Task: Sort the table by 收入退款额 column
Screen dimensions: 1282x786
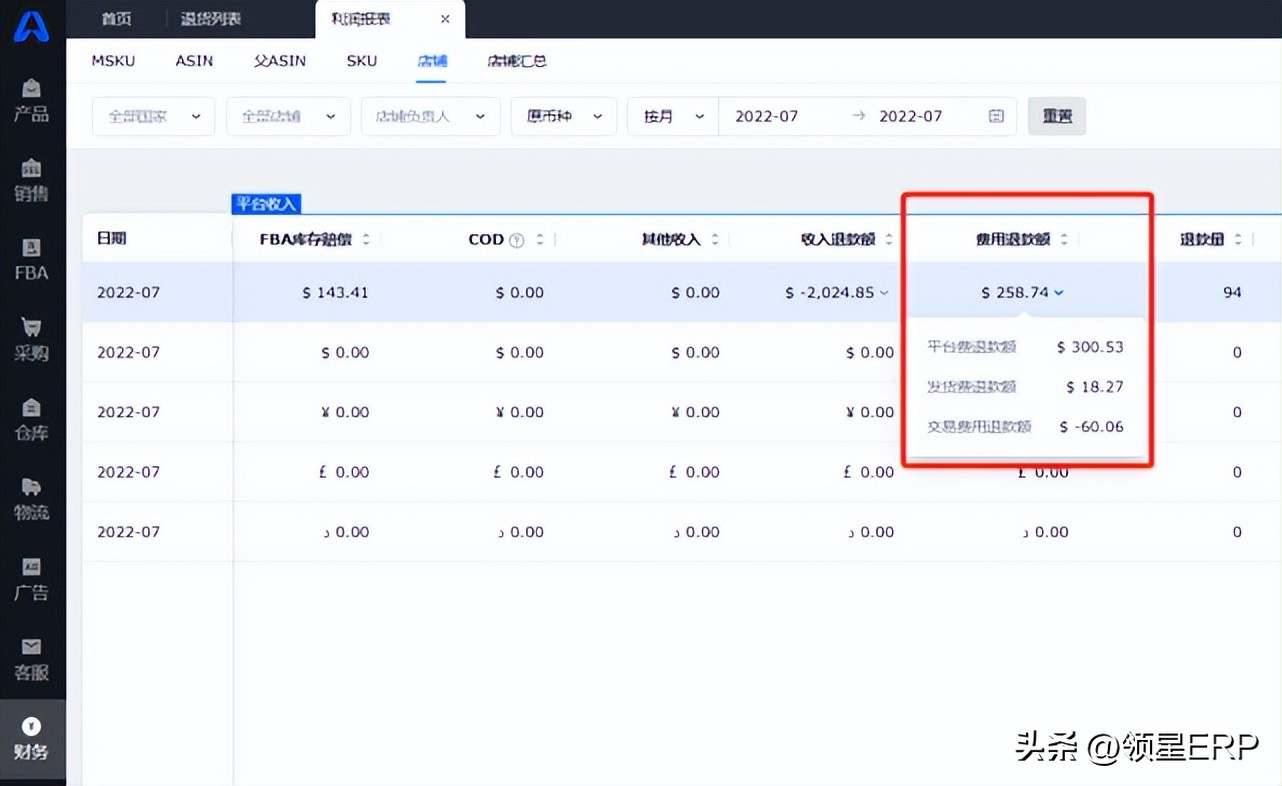Action: tap(888, 239)
